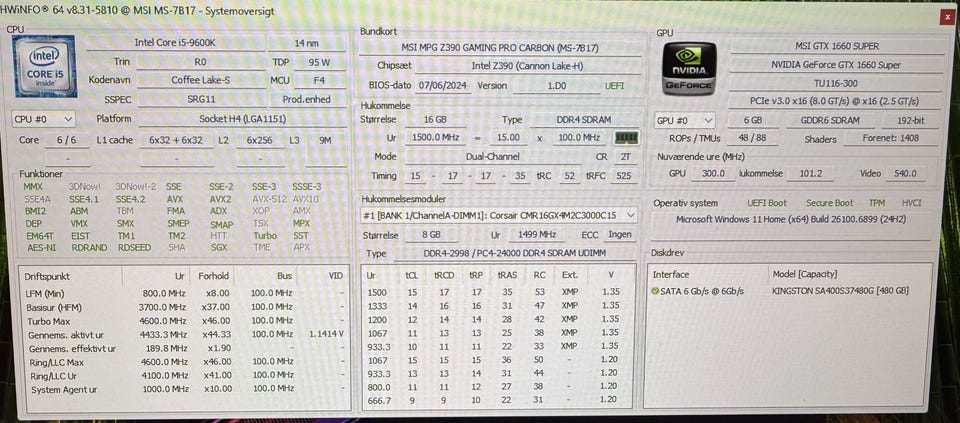Click the Intel Core i5-9600K name field

coord(174,42)
